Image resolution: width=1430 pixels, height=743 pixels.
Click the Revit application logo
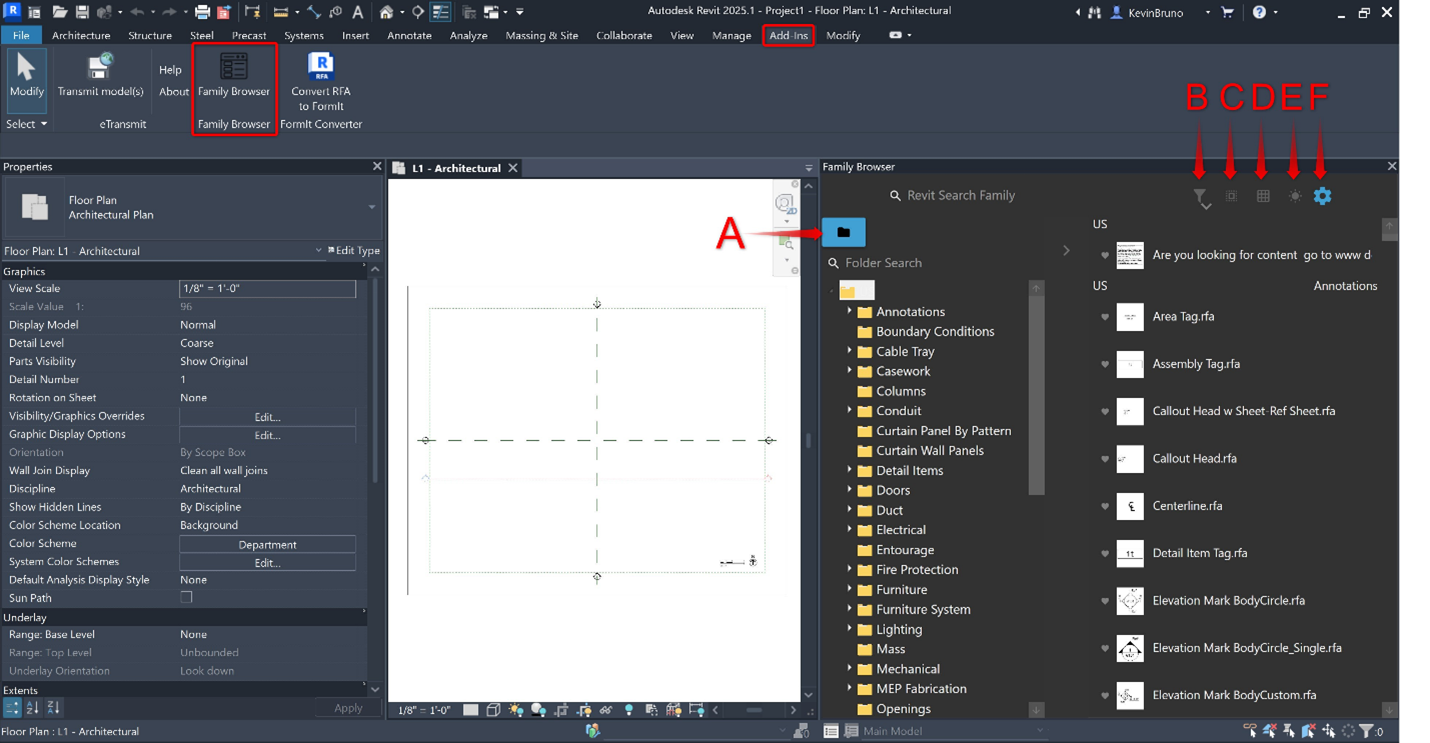point(12,12)
